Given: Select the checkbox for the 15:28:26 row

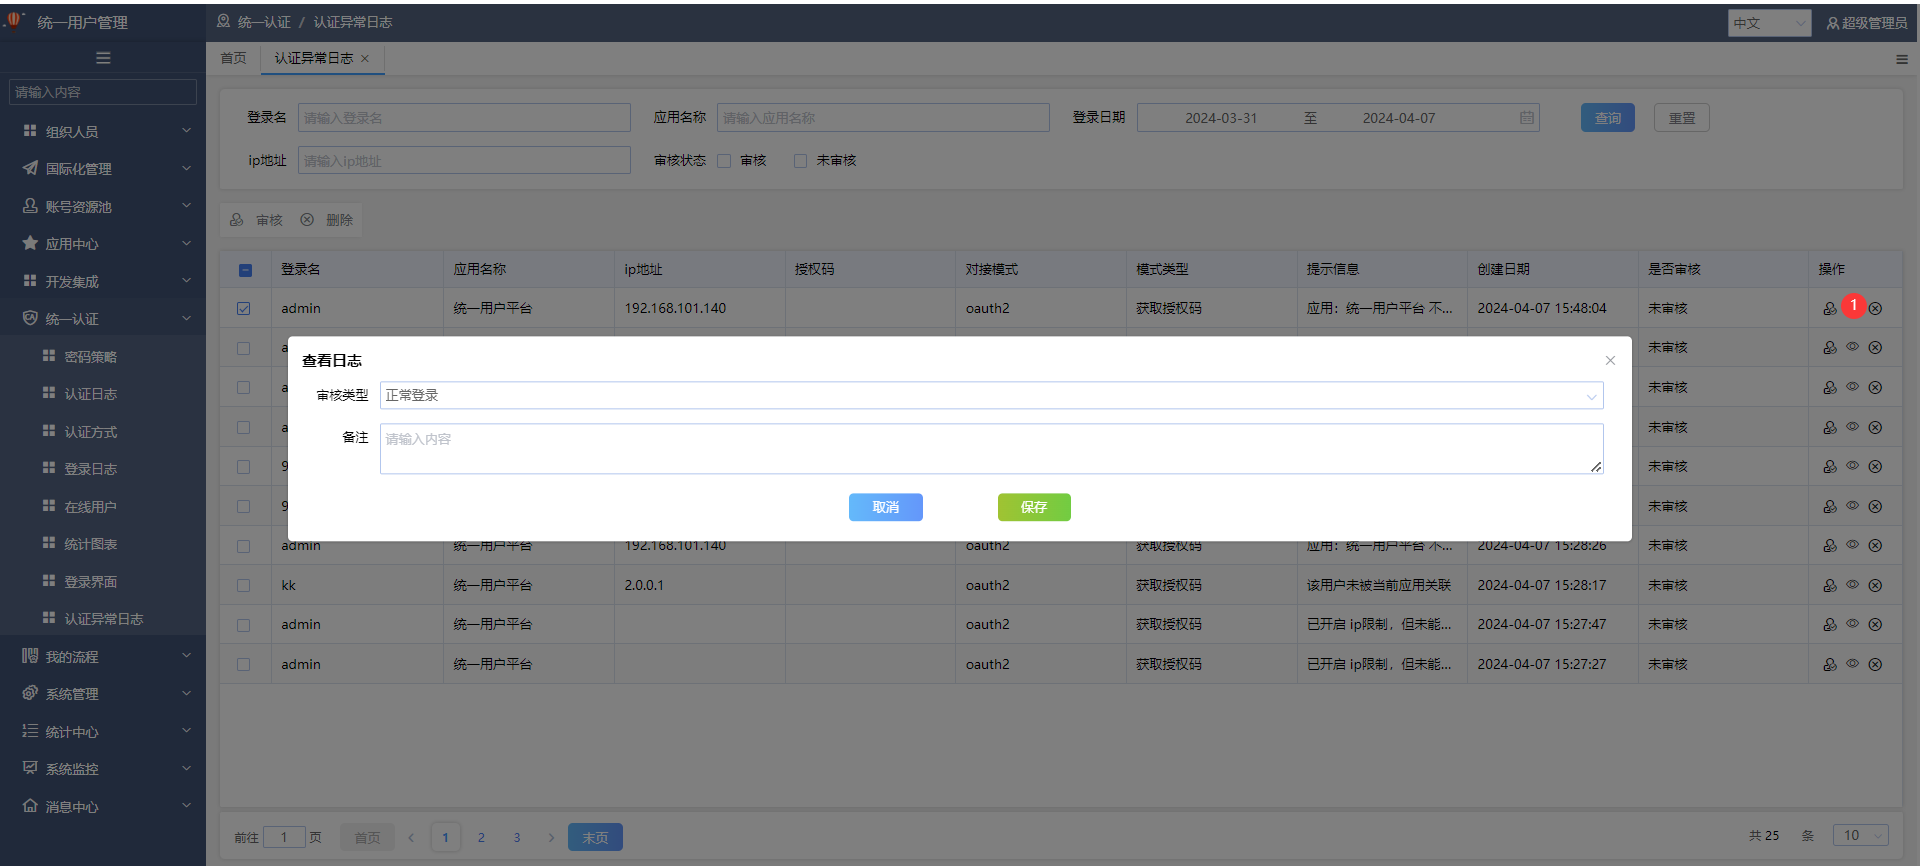Looking at the screenshot, I should point(244,546).
